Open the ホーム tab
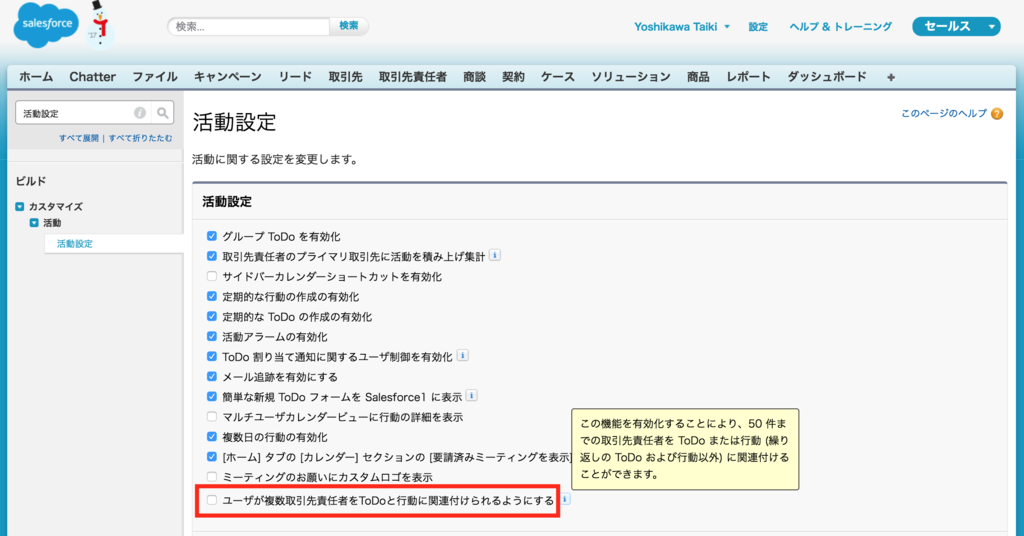1024x536 pixels. [36, 77]
